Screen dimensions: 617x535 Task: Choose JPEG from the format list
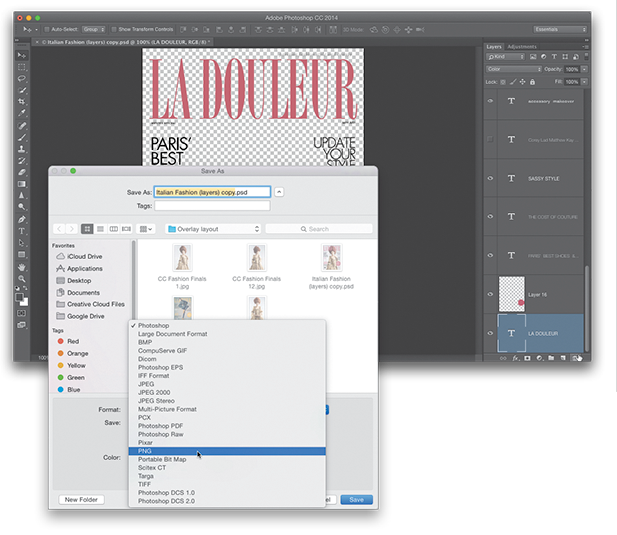pos(227,384)
